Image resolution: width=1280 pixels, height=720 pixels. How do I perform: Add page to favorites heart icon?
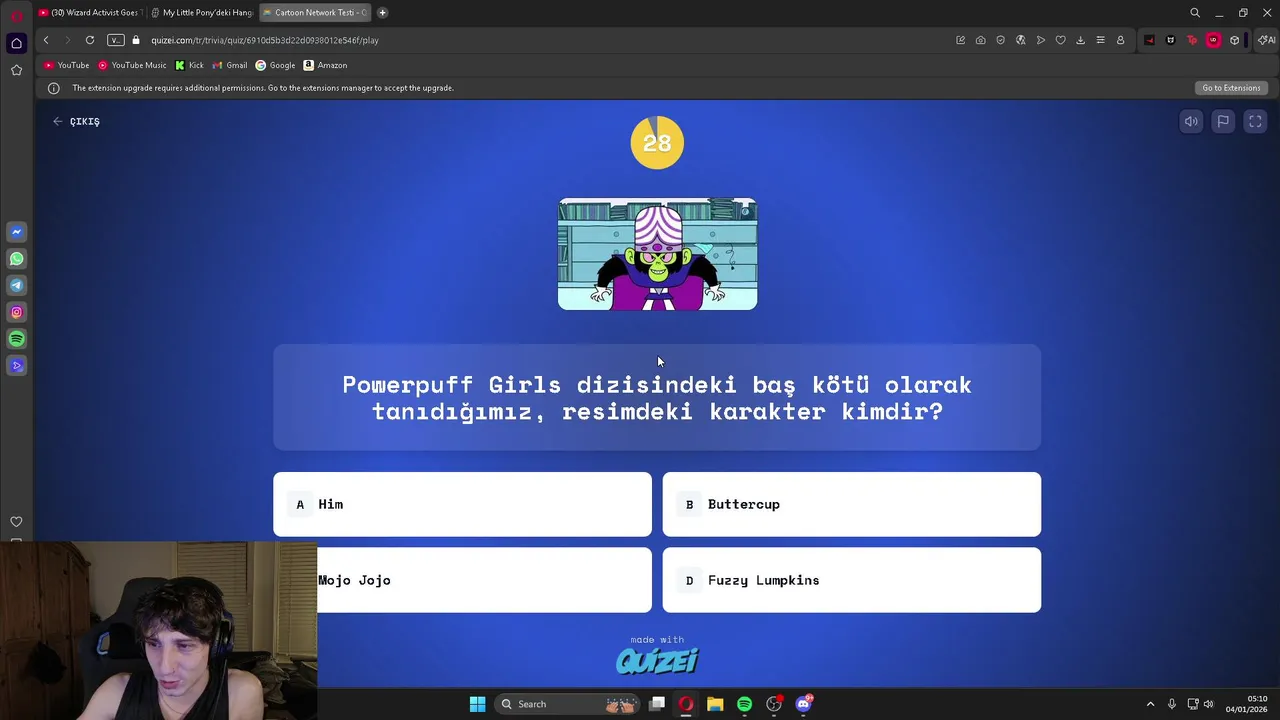coord(1060,40)
